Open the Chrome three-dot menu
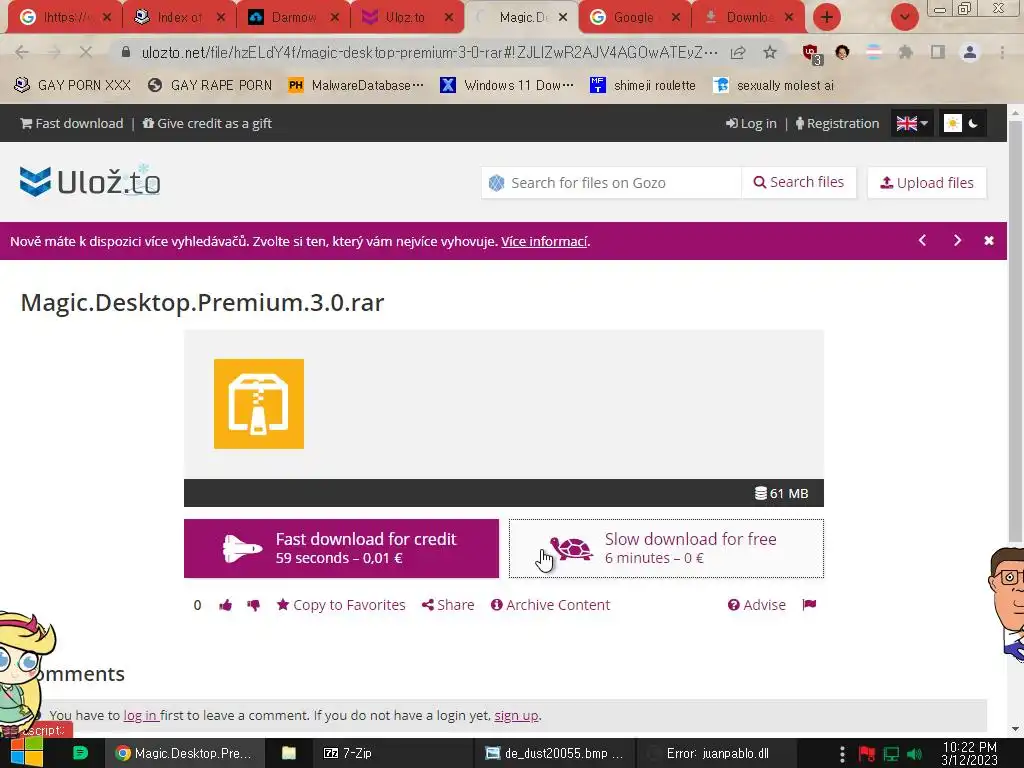The height and width of the screenshot is (768, 1024). click(1002, 52)
